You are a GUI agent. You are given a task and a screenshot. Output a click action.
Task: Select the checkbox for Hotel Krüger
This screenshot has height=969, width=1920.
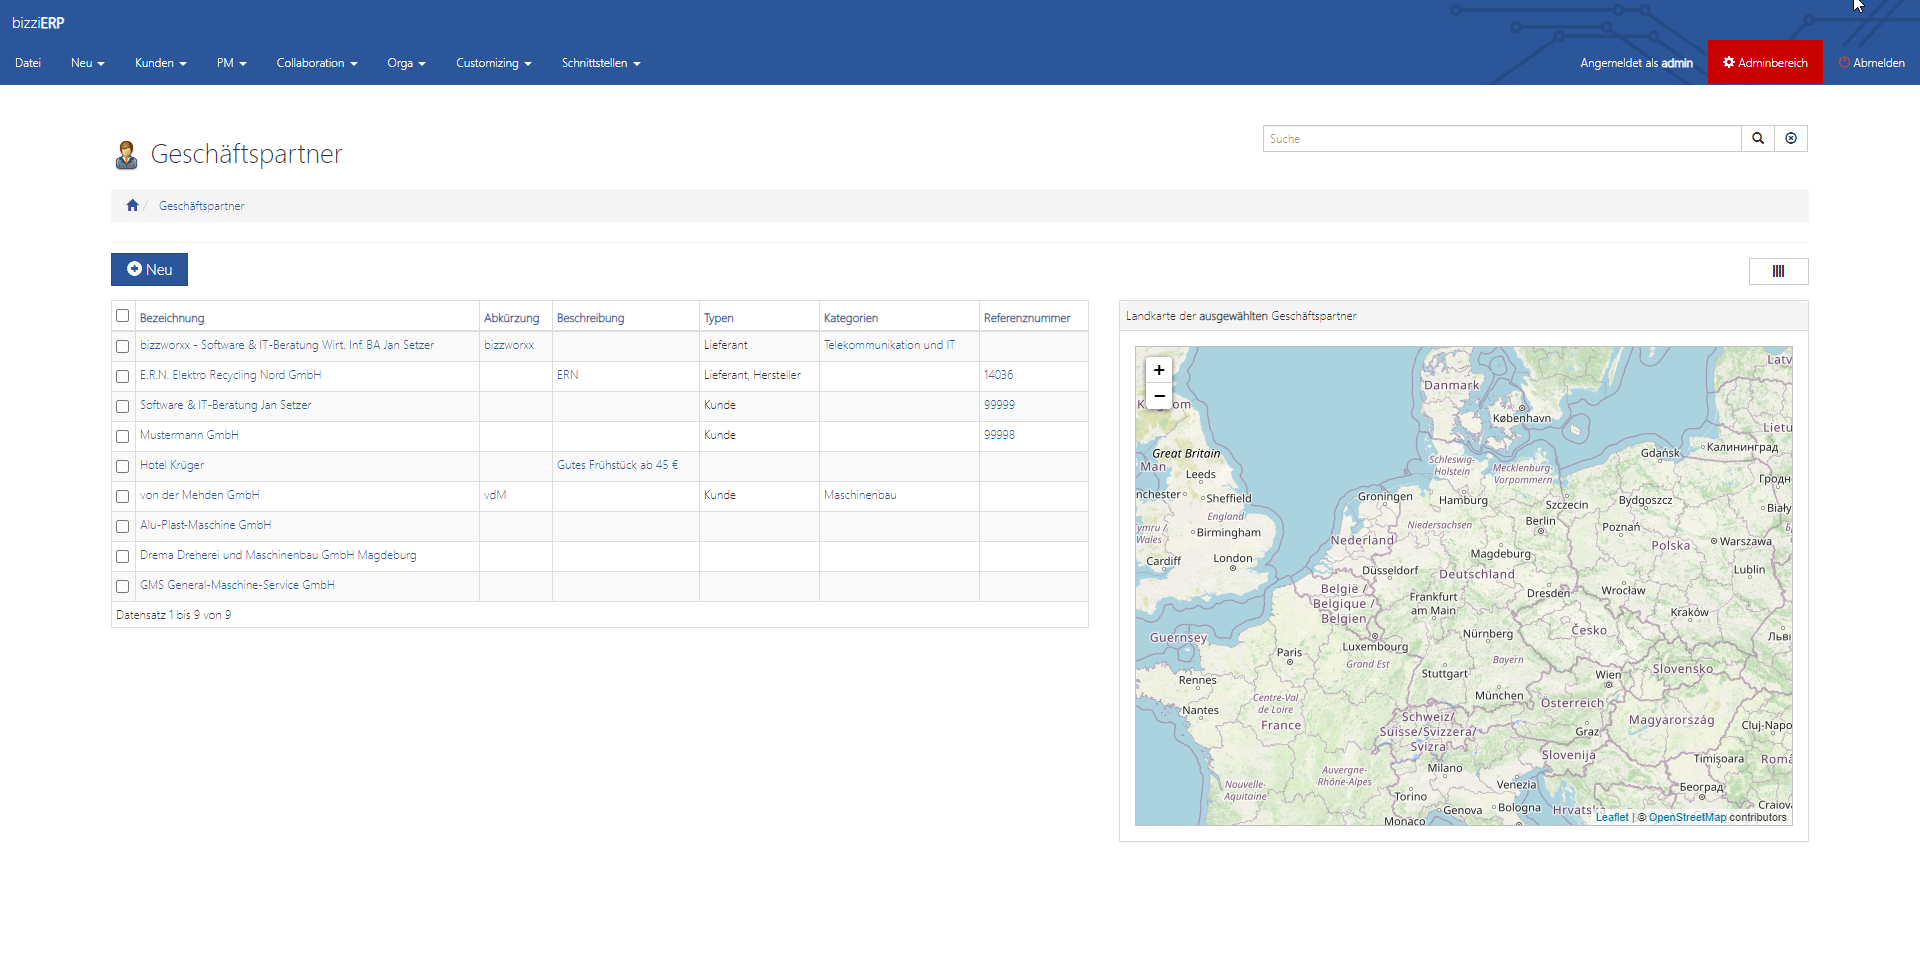122,466
